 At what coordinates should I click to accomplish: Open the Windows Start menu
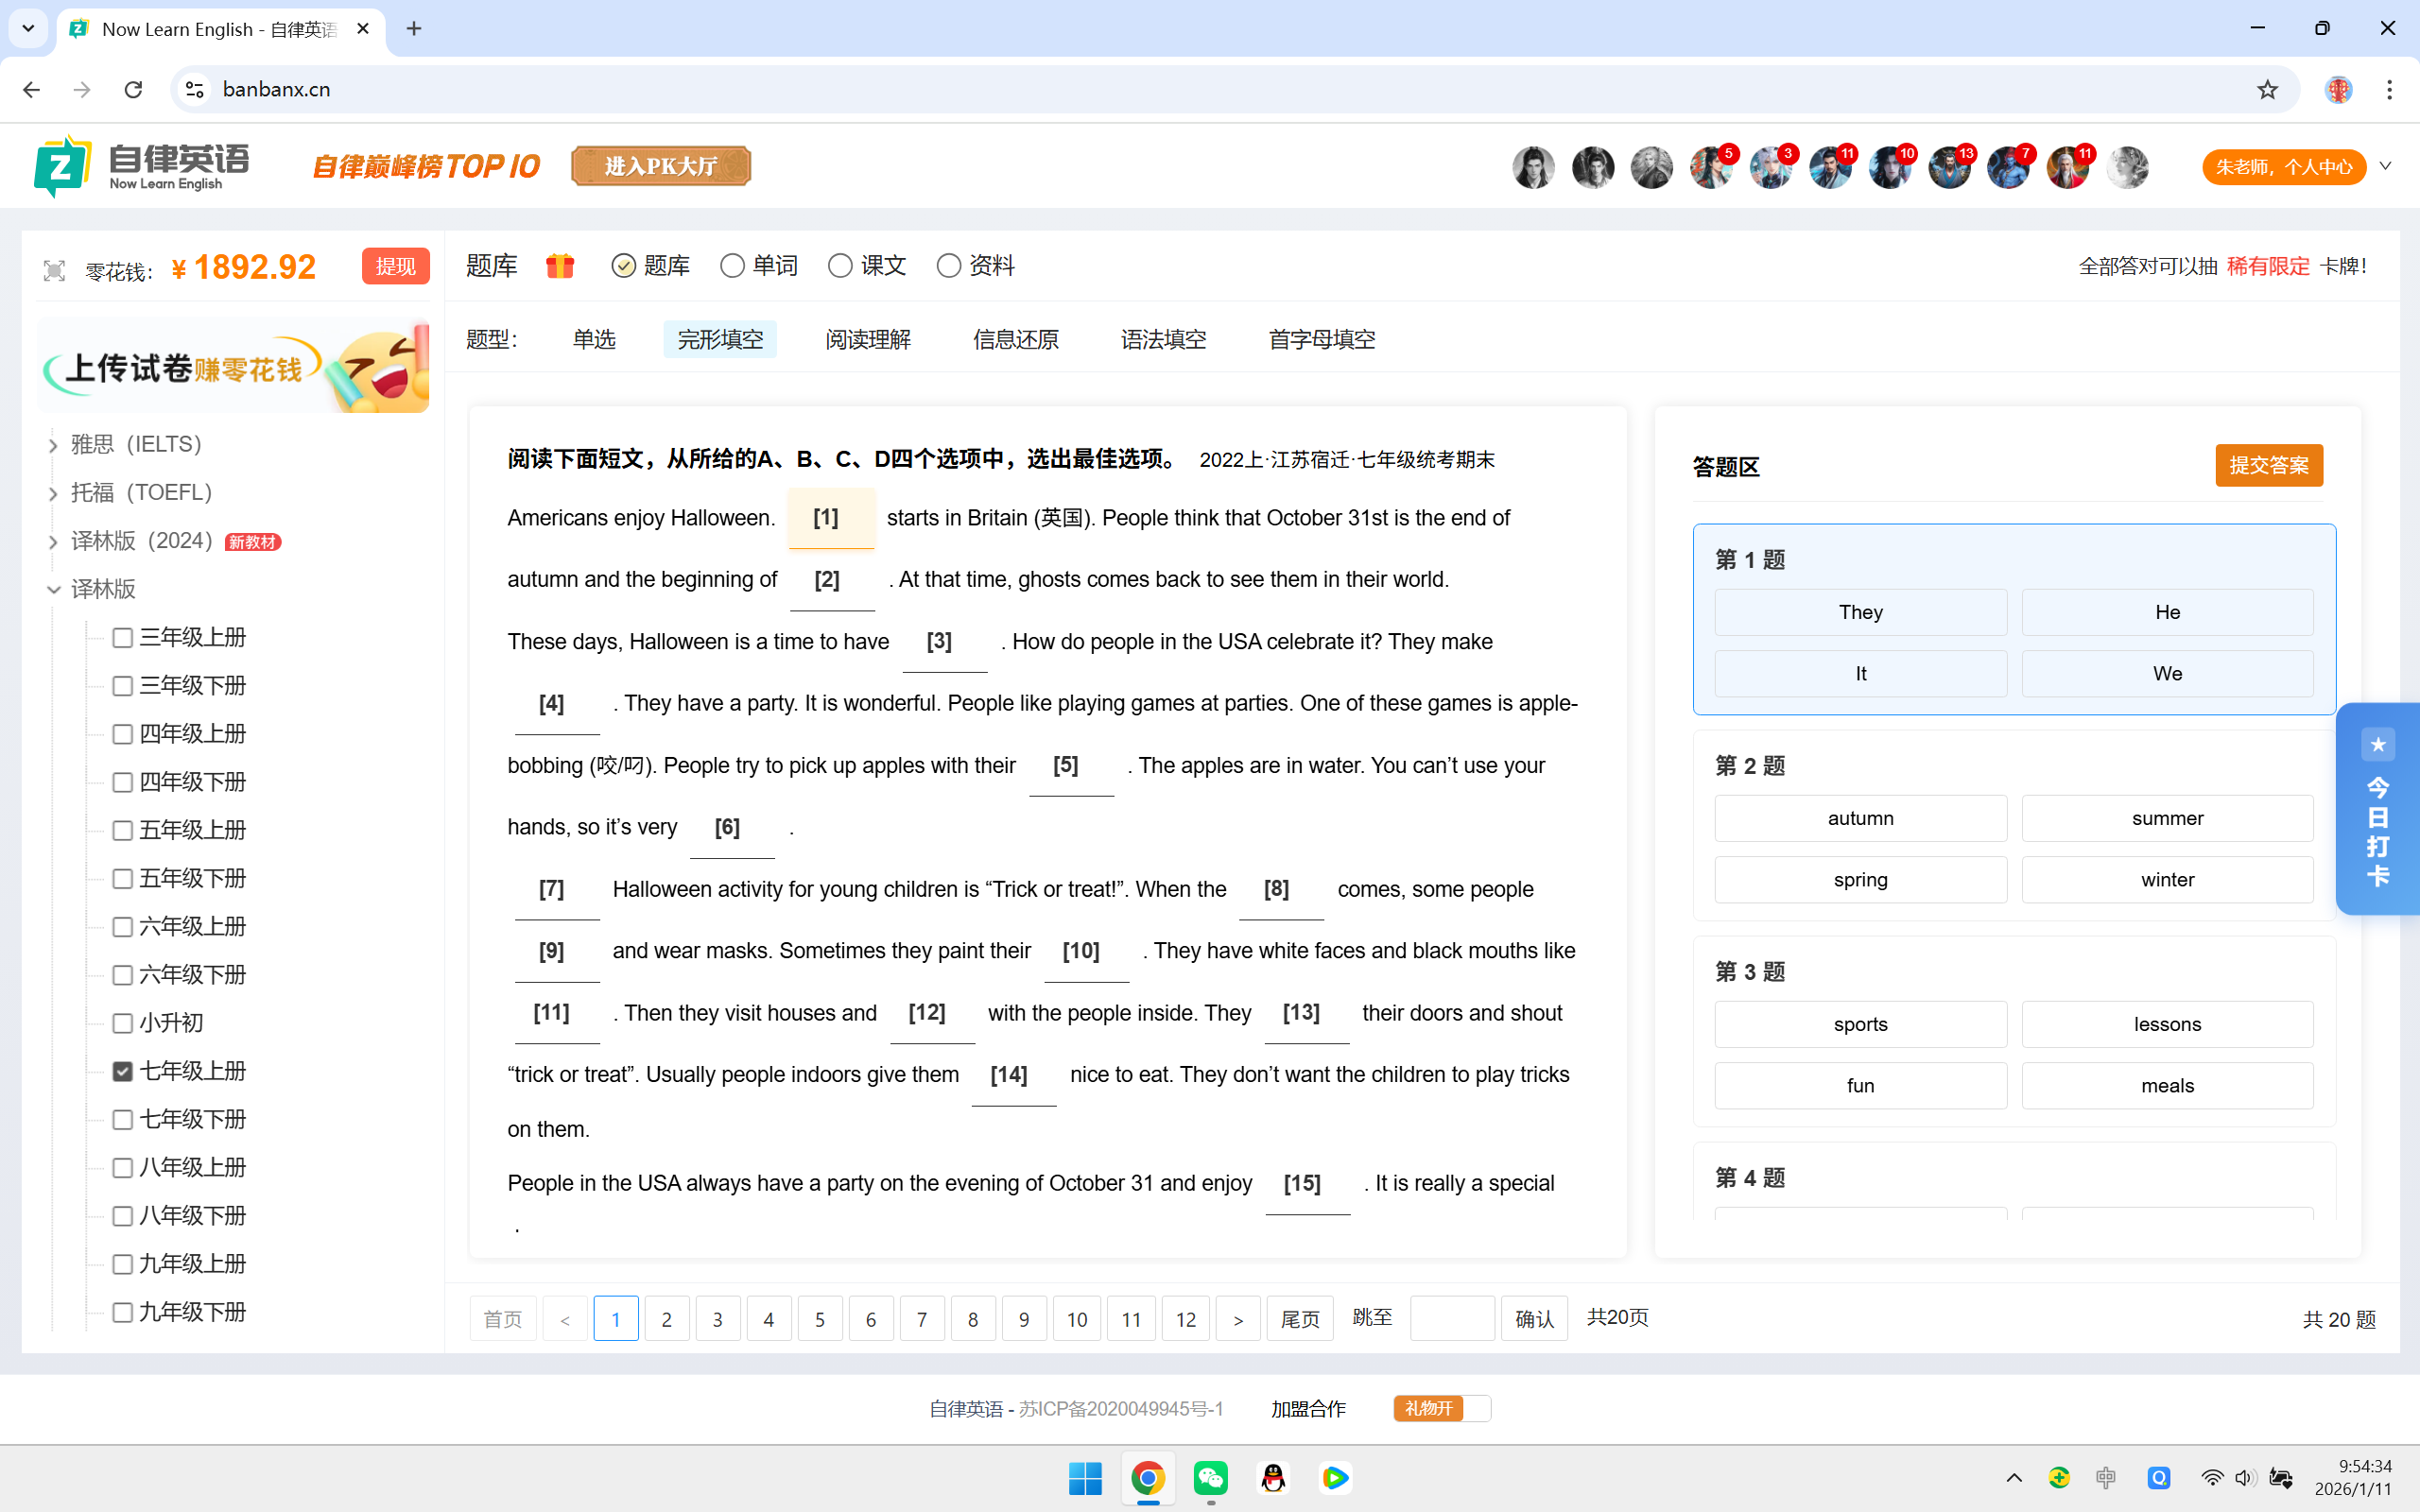click(x=1085, y=1477)
